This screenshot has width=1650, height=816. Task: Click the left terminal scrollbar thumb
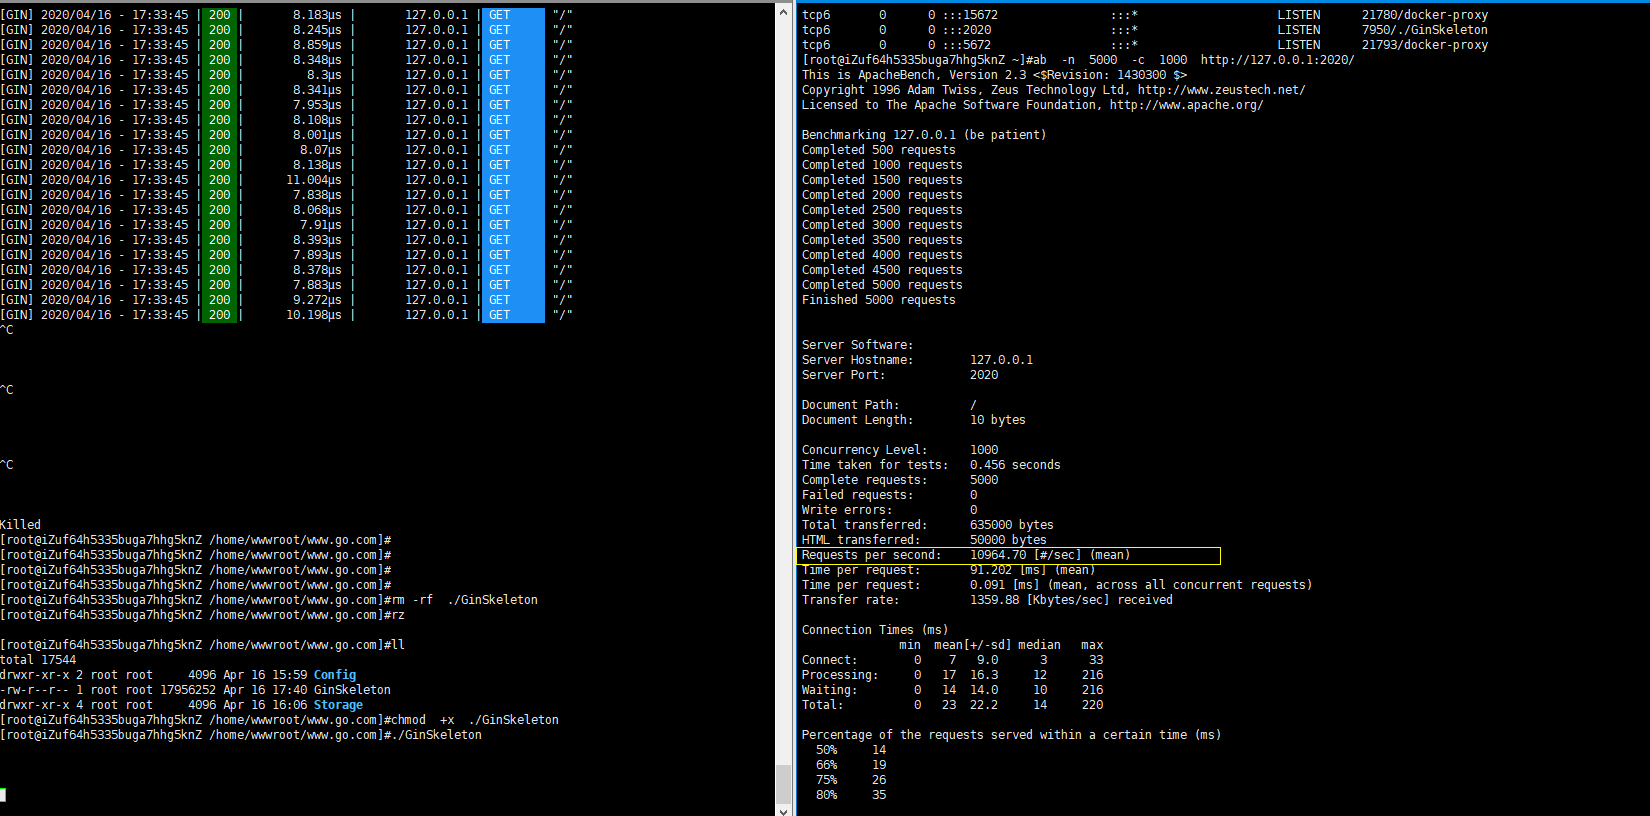point(784,783)
